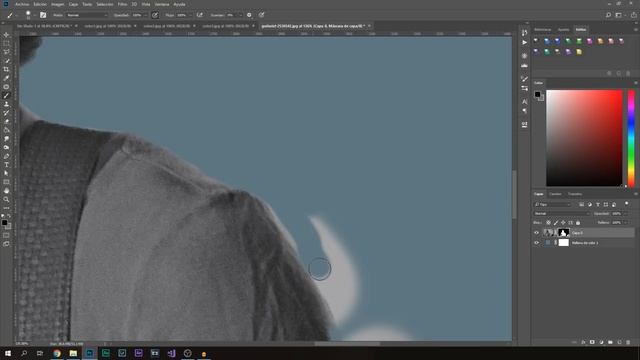Image resolution: width=640 pixels, height=360 pixels.
Task: Open layer blend mode Normal dropdown
Action: [562, 213]
